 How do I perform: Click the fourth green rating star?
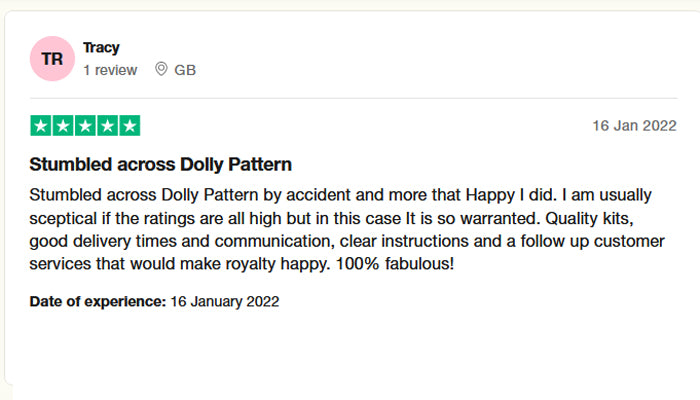107,126
